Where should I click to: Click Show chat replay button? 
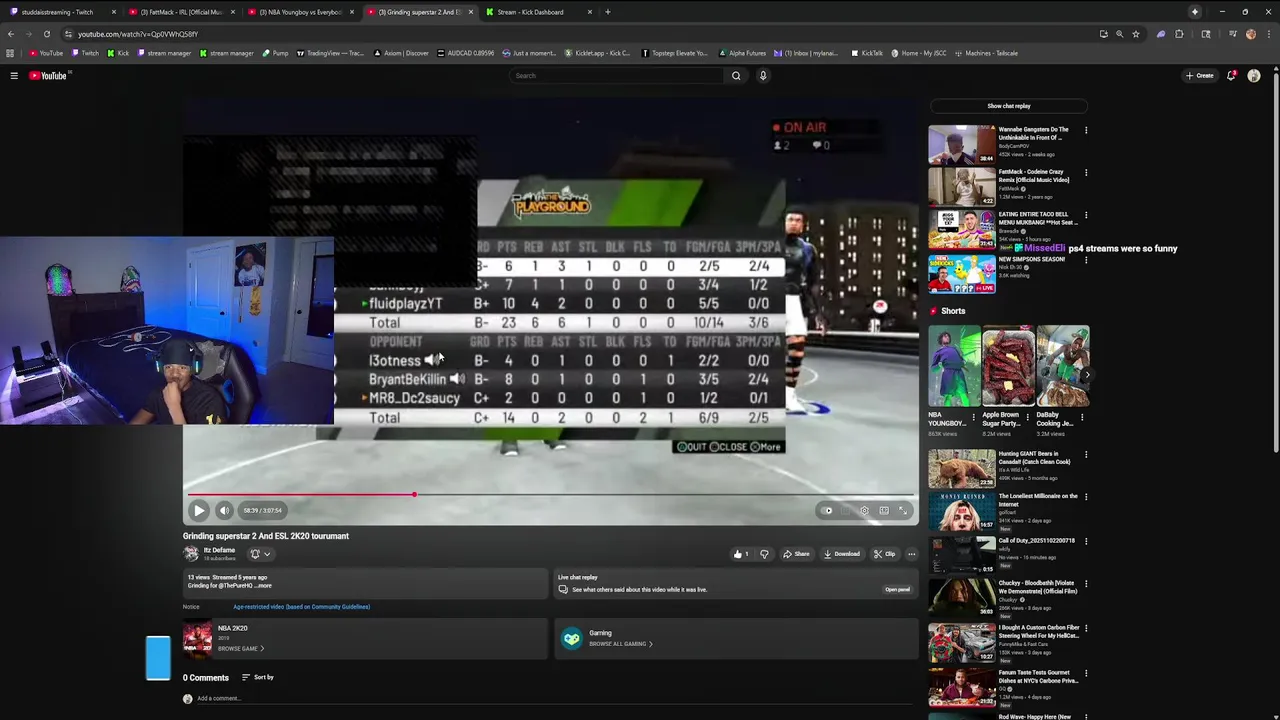(x=1009, y=106)
